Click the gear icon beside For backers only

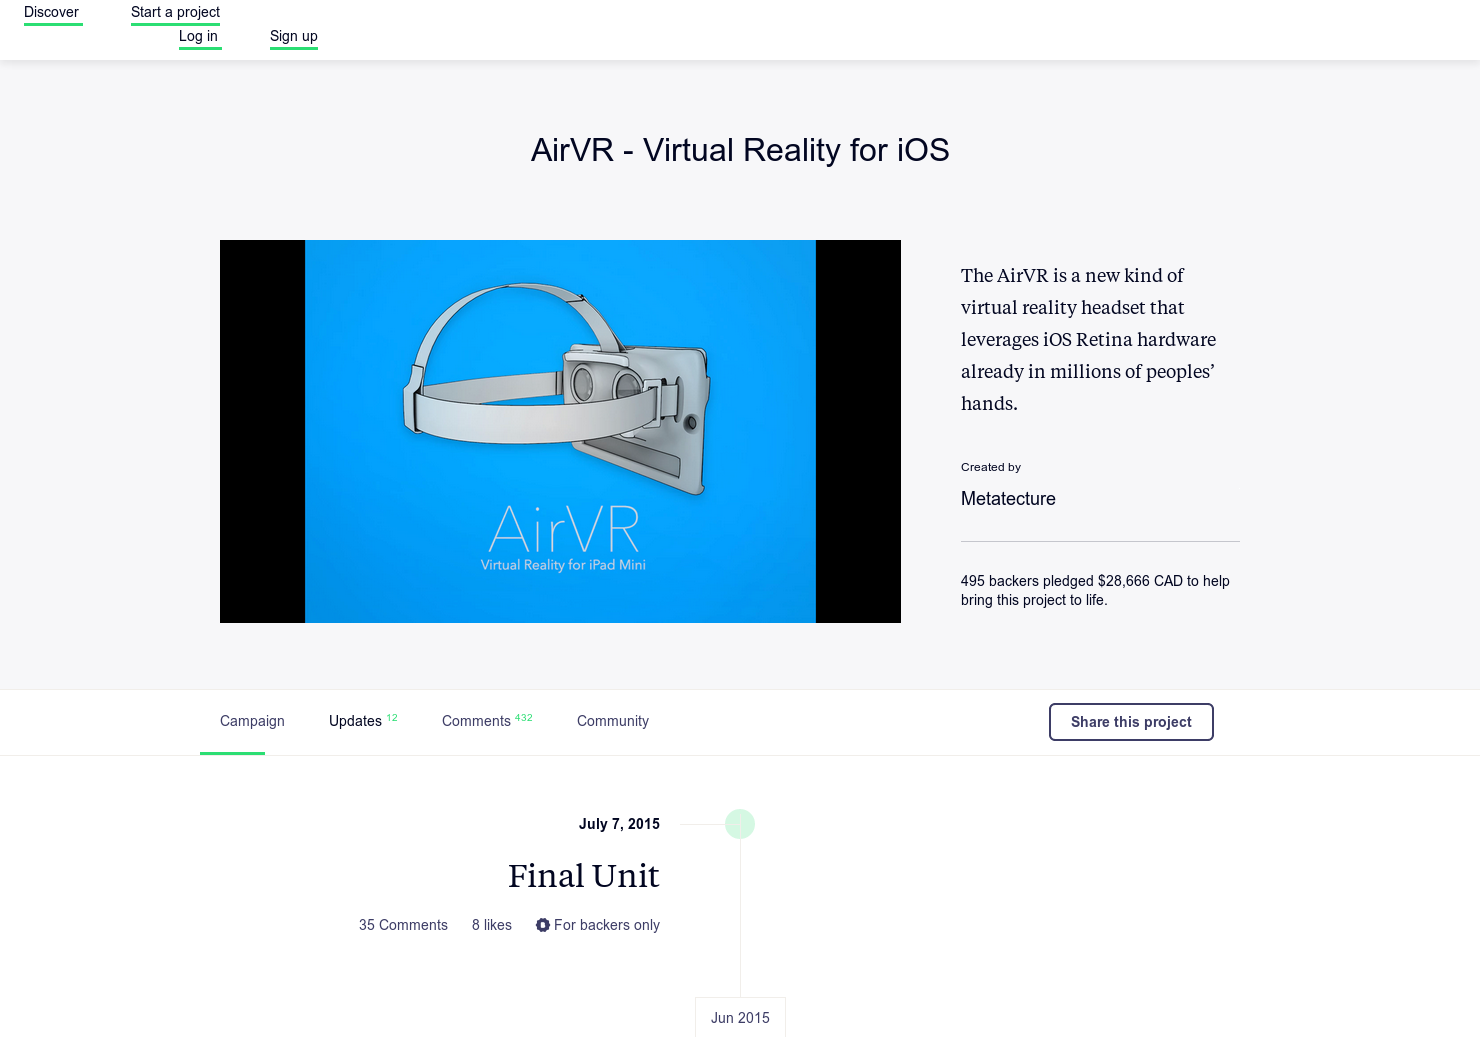pyautogui.click(x=543, y=925)
